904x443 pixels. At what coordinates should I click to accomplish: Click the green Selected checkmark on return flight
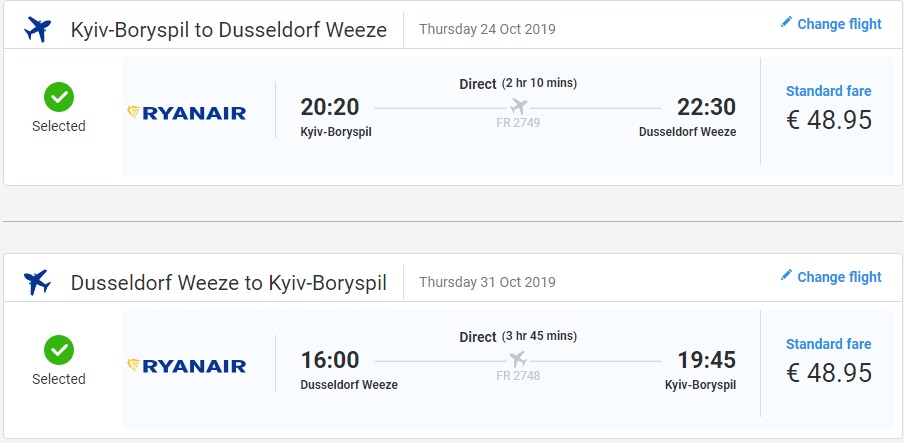tap(59, 350)
